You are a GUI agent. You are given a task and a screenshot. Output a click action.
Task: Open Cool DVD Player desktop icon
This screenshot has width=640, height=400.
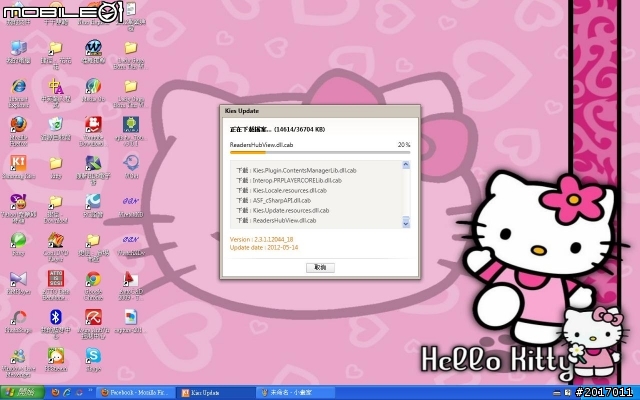click(56, 247)
